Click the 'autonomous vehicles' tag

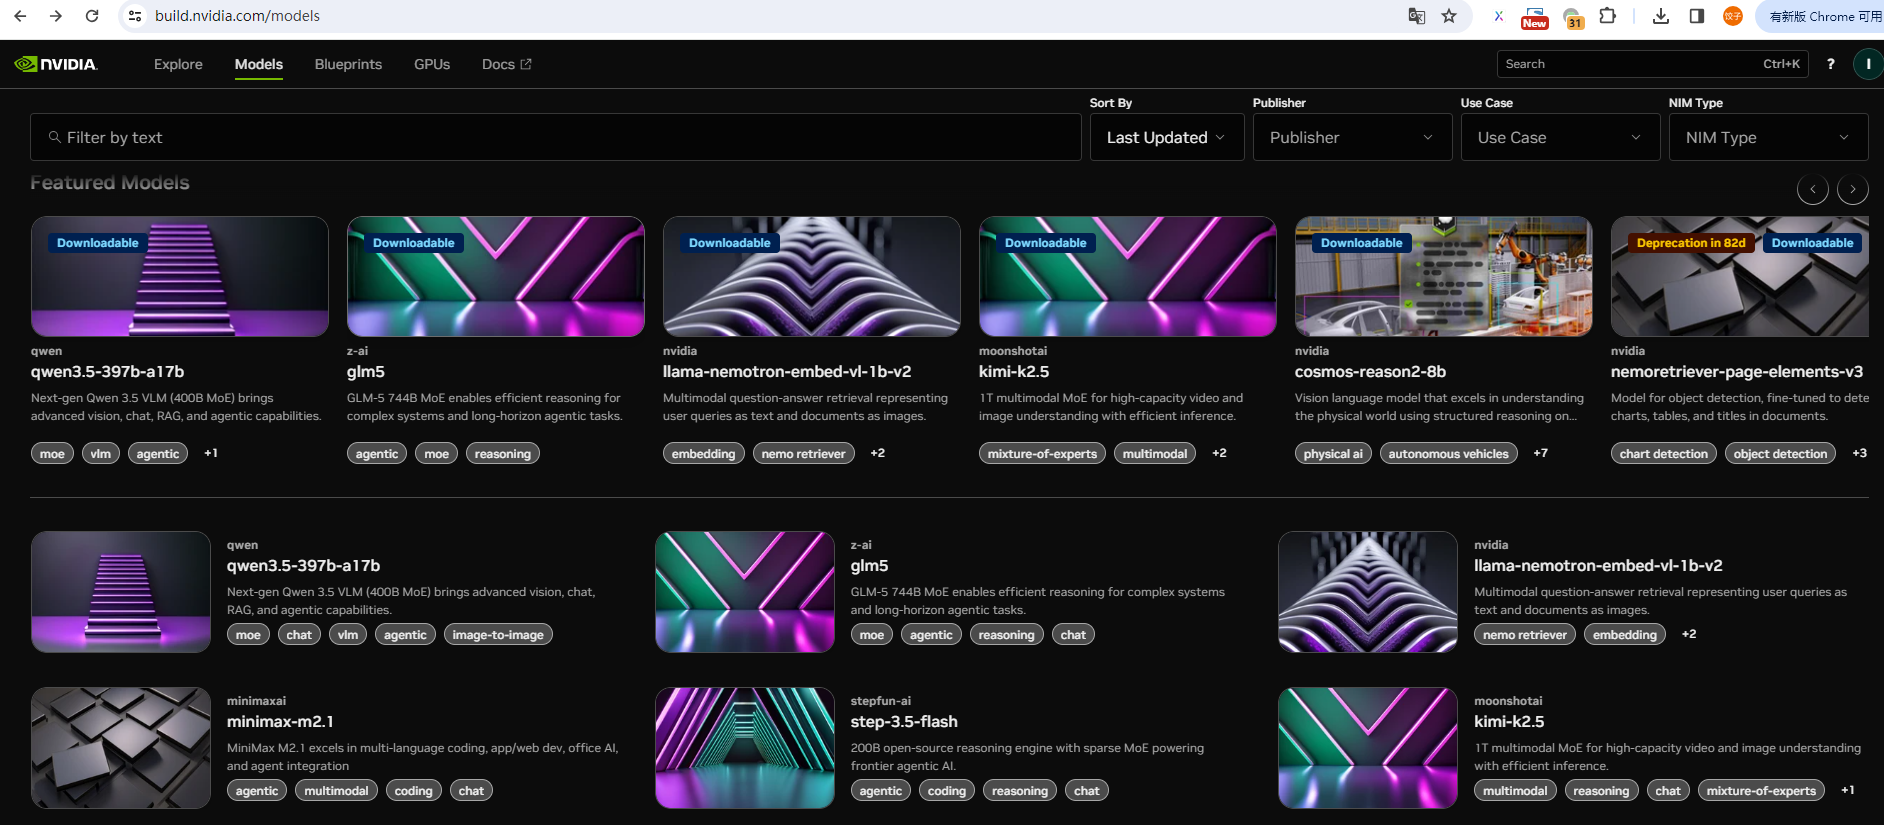point(1448,454)
